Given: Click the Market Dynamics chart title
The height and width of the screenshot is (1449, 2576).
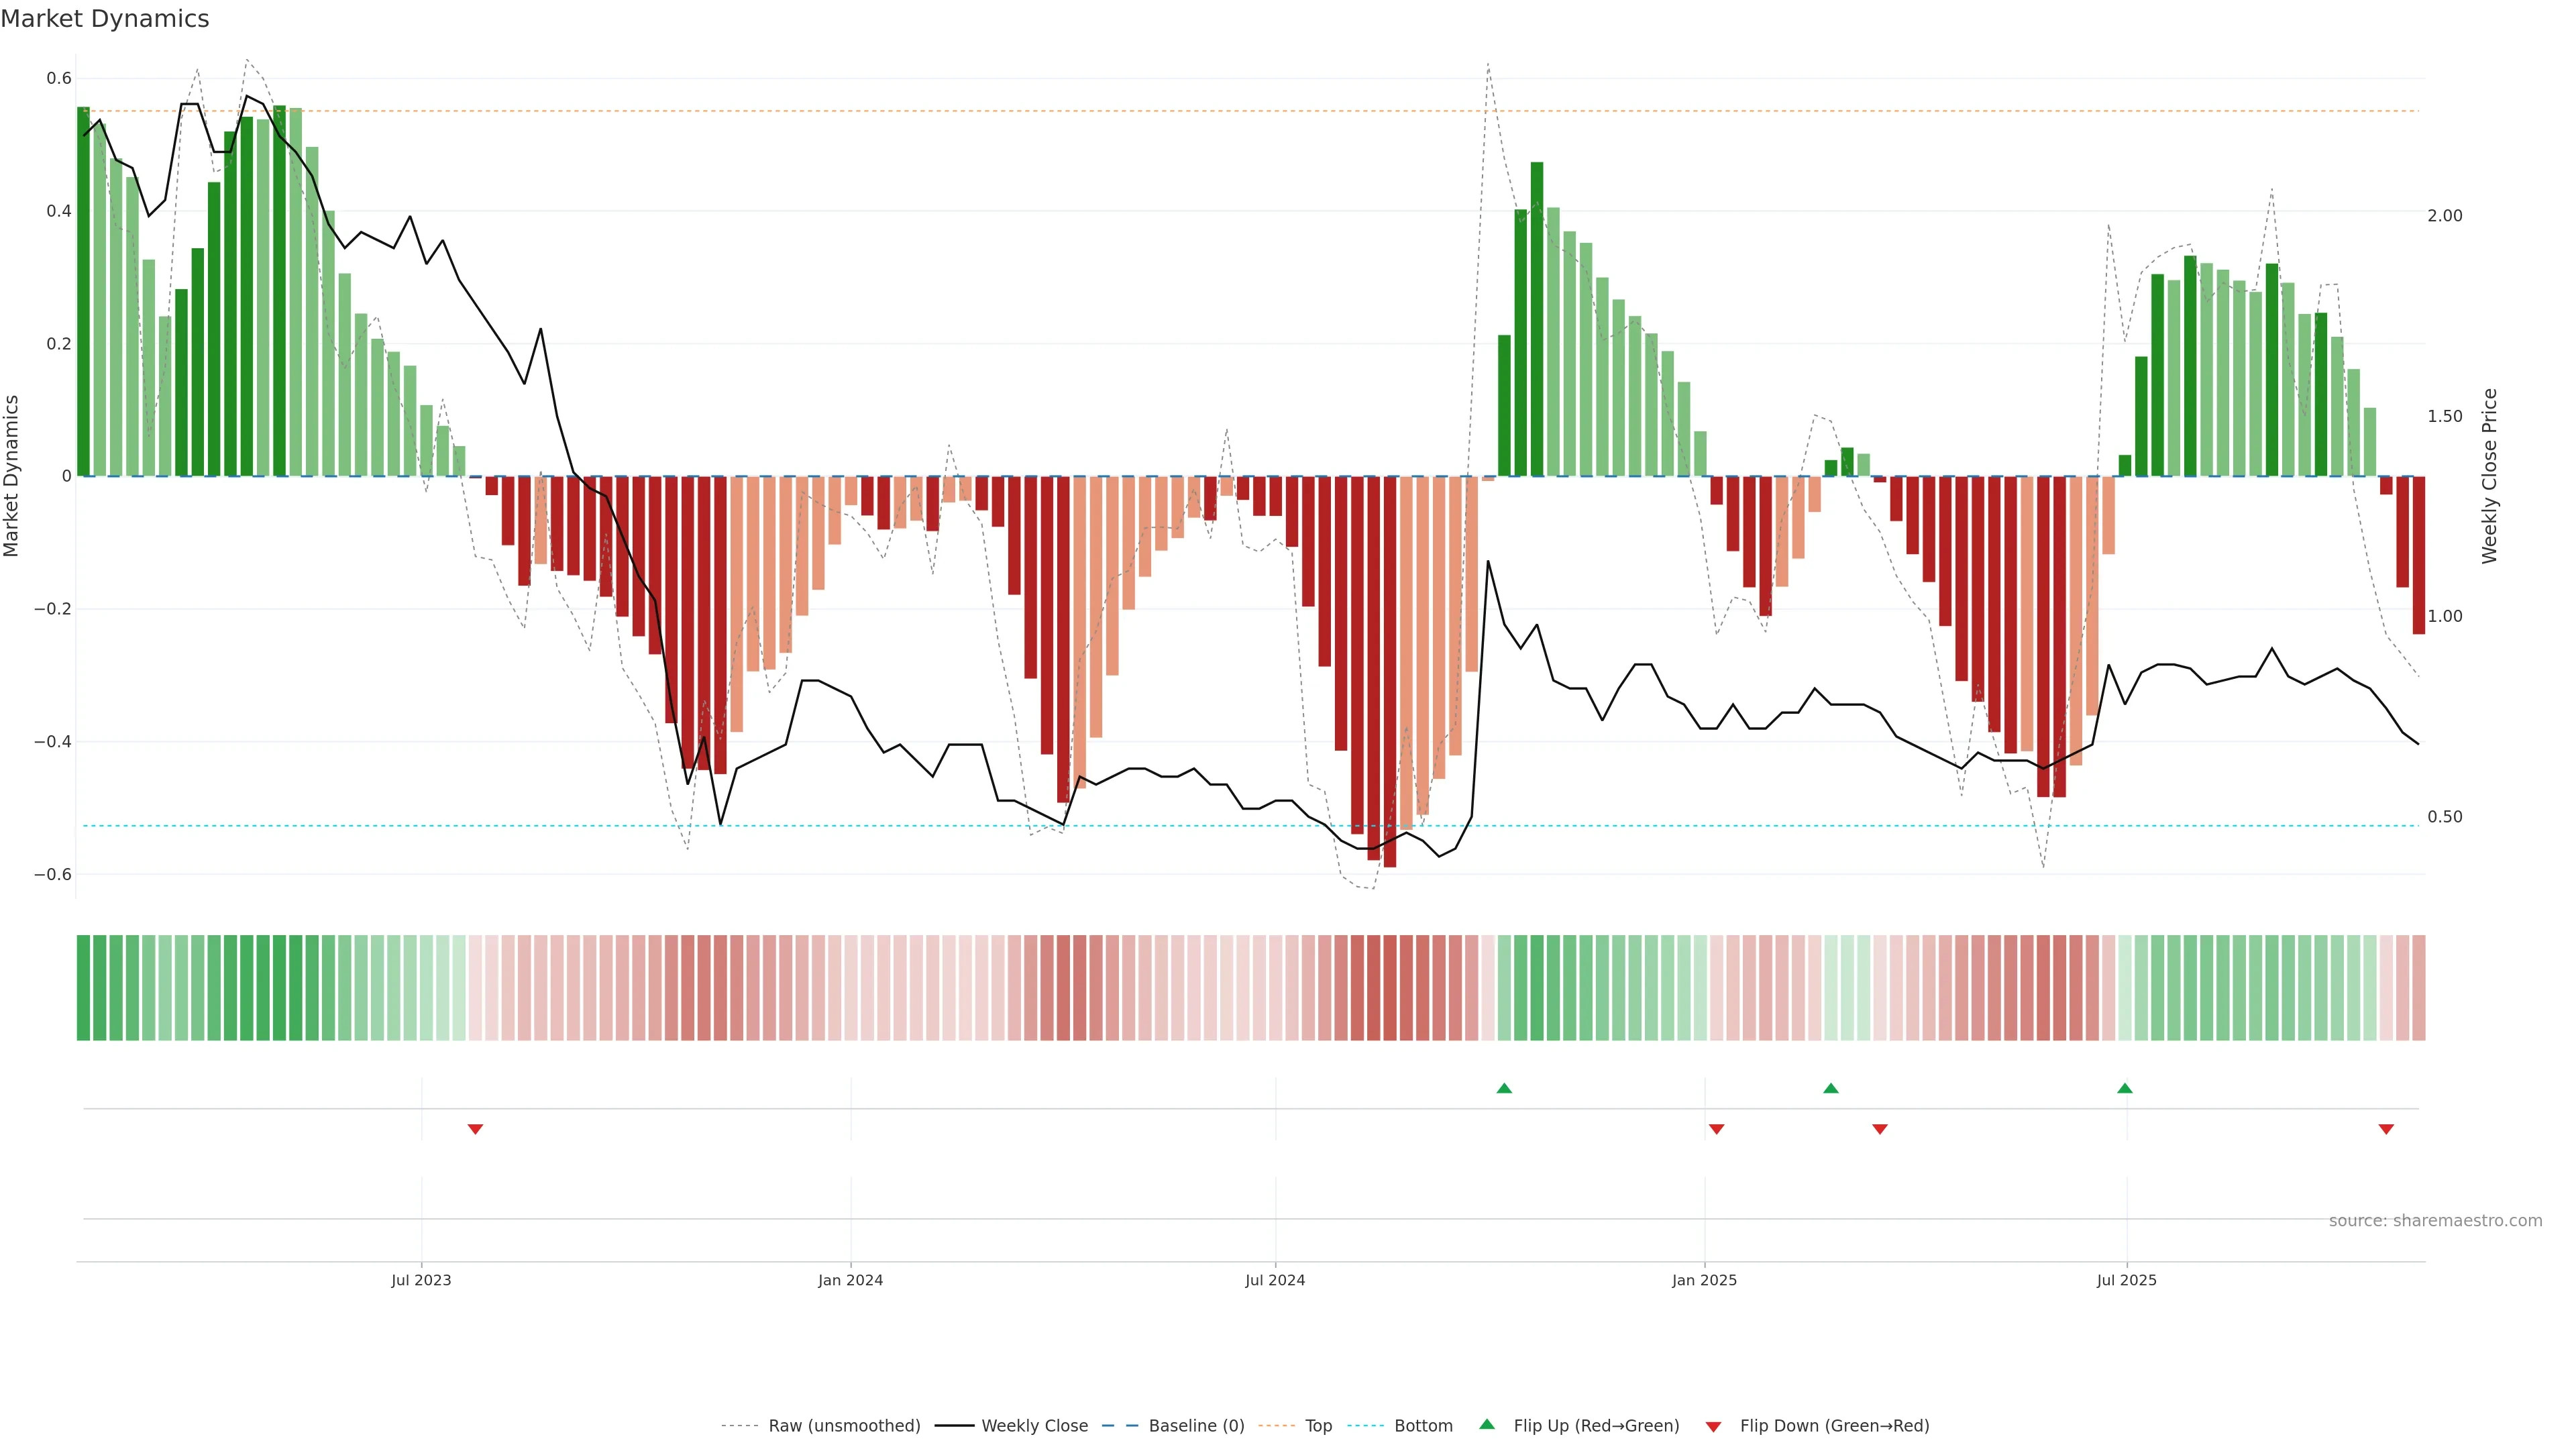Looking at the screenshot, I should coord(105,19).
